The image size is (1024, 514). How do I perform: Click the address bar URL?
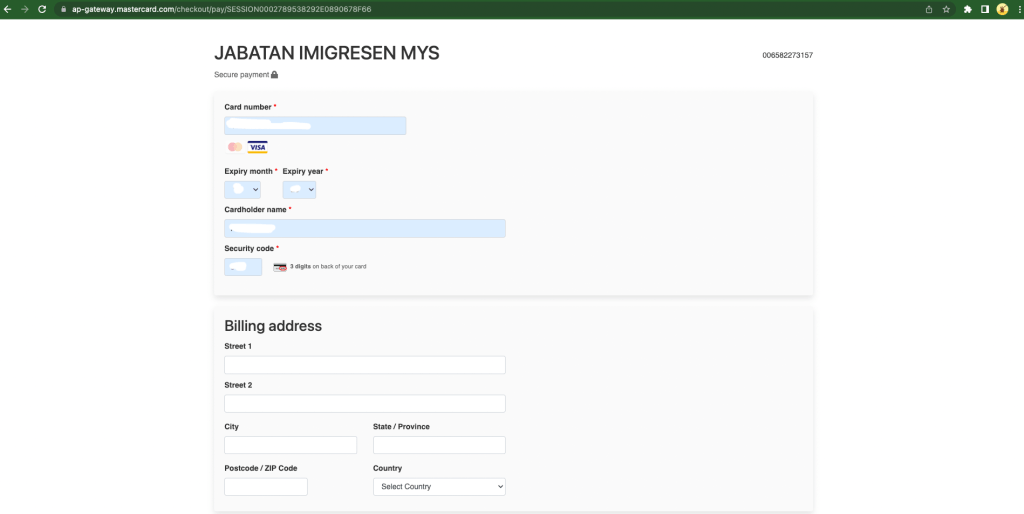[222, 10]
